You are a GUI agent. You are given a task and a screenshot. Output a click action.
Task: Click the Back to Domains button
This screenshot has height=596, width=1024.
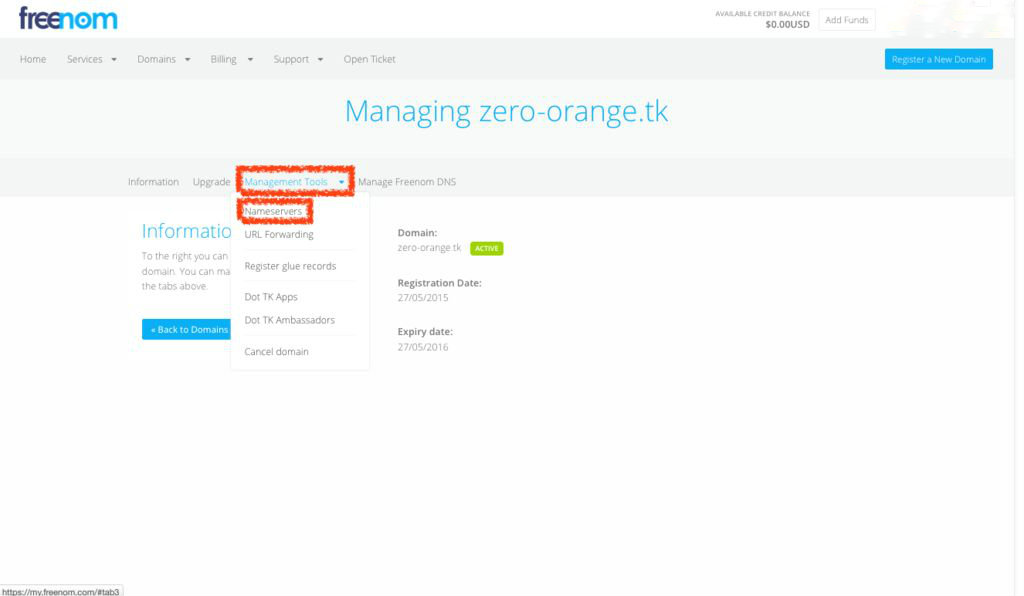(x=187, y=329)
